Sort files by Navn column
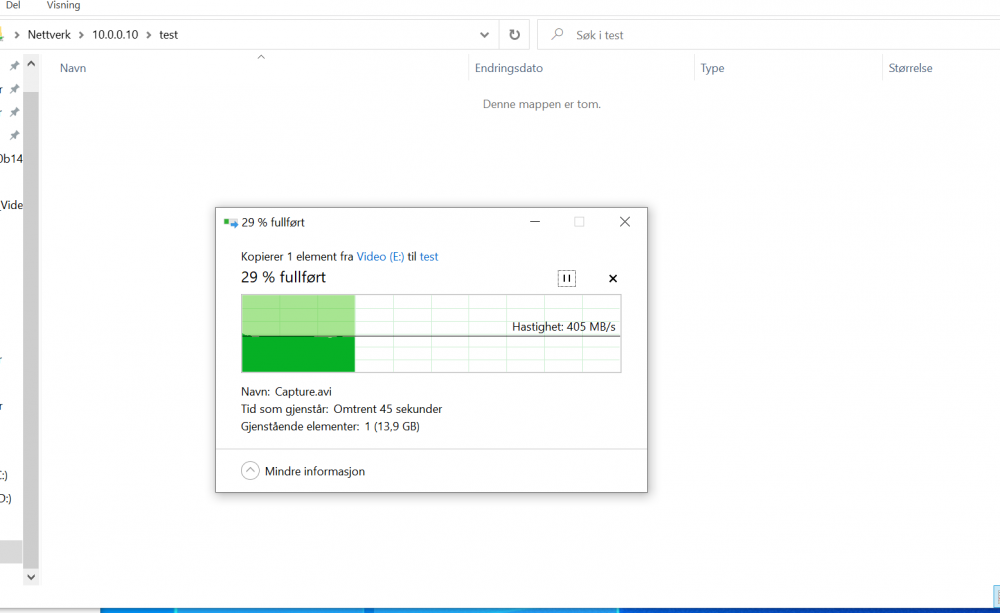Viewport: 1000px width, 613px height. (73, 68)
